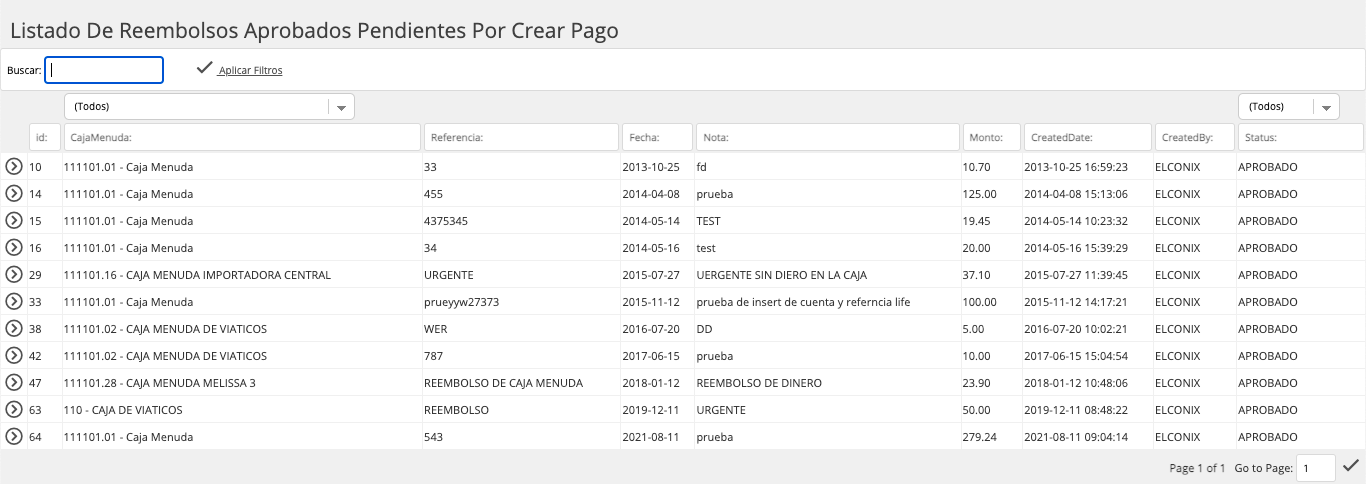The image size is (1366, 484).
Task: Expand row id 47 arrow icon
Action: pos(14,383)
